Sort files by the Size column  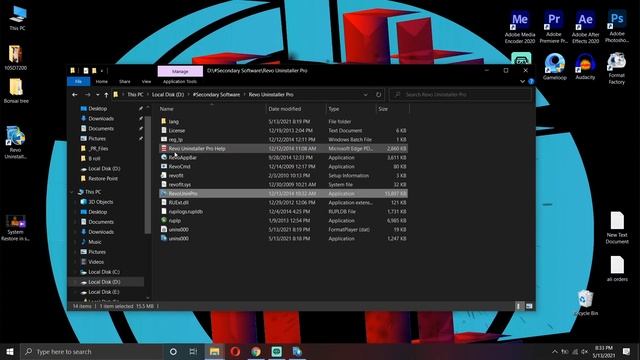392,109
